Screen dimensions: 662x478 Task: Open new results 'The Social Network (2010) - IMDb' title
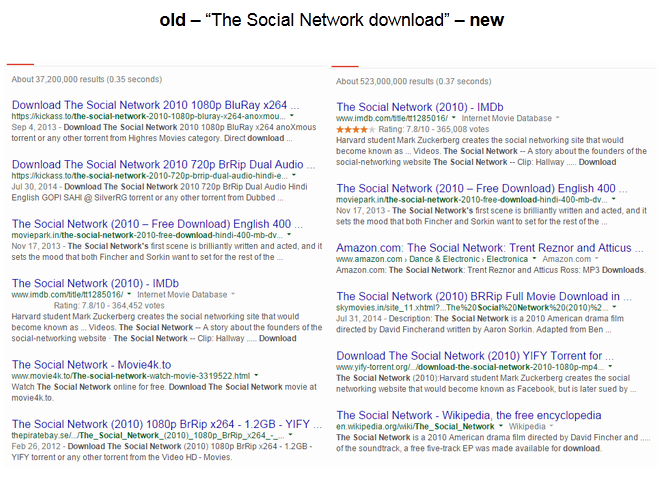420,107
